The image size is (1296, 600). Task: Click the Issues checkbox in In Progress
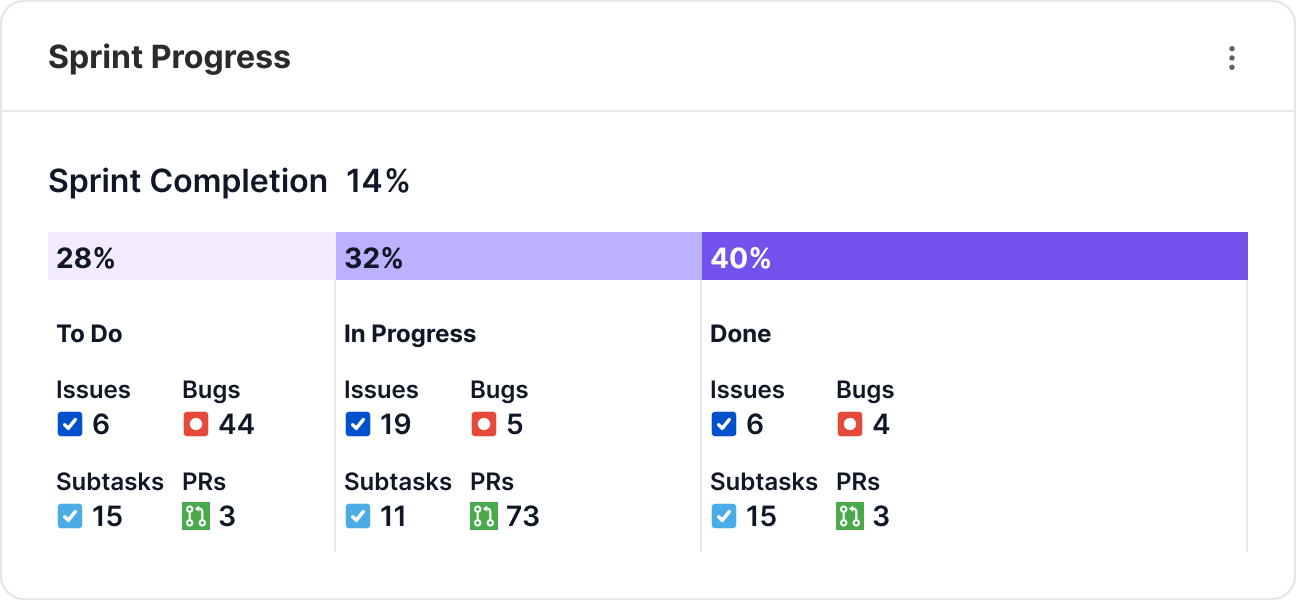(x=357, y=424)
